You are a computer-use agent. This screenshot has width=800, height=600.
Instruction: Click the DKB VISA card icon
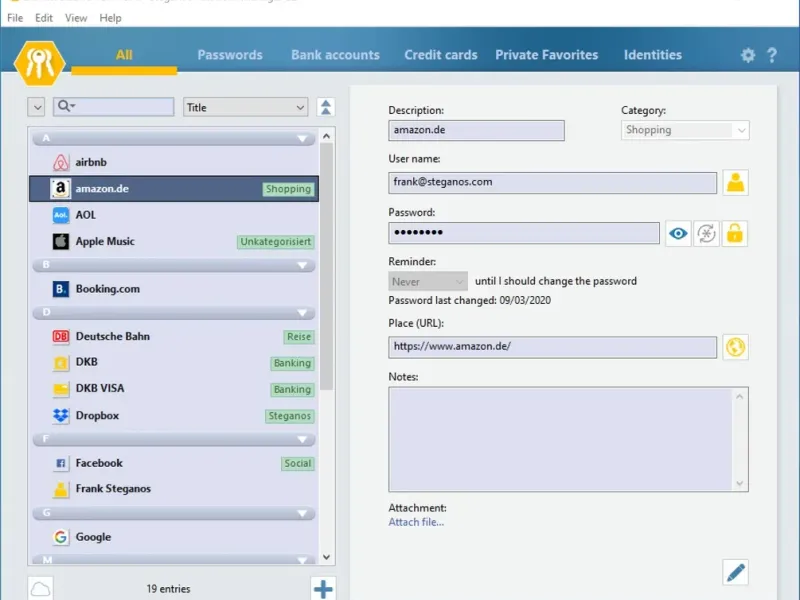click(x=61, y=389)
